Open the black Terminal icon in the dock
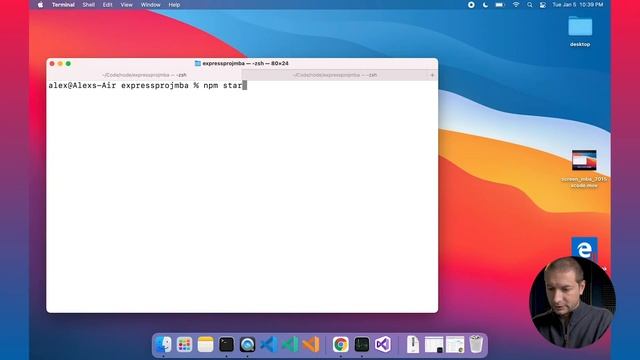640x360 pixels. tap(227, 344)
